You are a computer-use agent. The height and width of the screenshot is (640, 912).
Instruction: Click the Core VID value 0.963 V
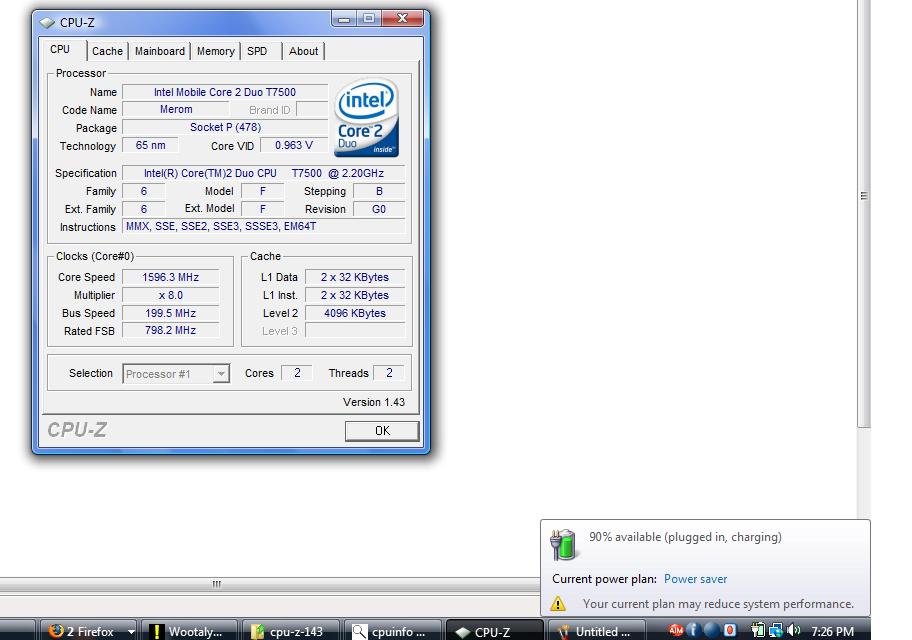point(294,145)
